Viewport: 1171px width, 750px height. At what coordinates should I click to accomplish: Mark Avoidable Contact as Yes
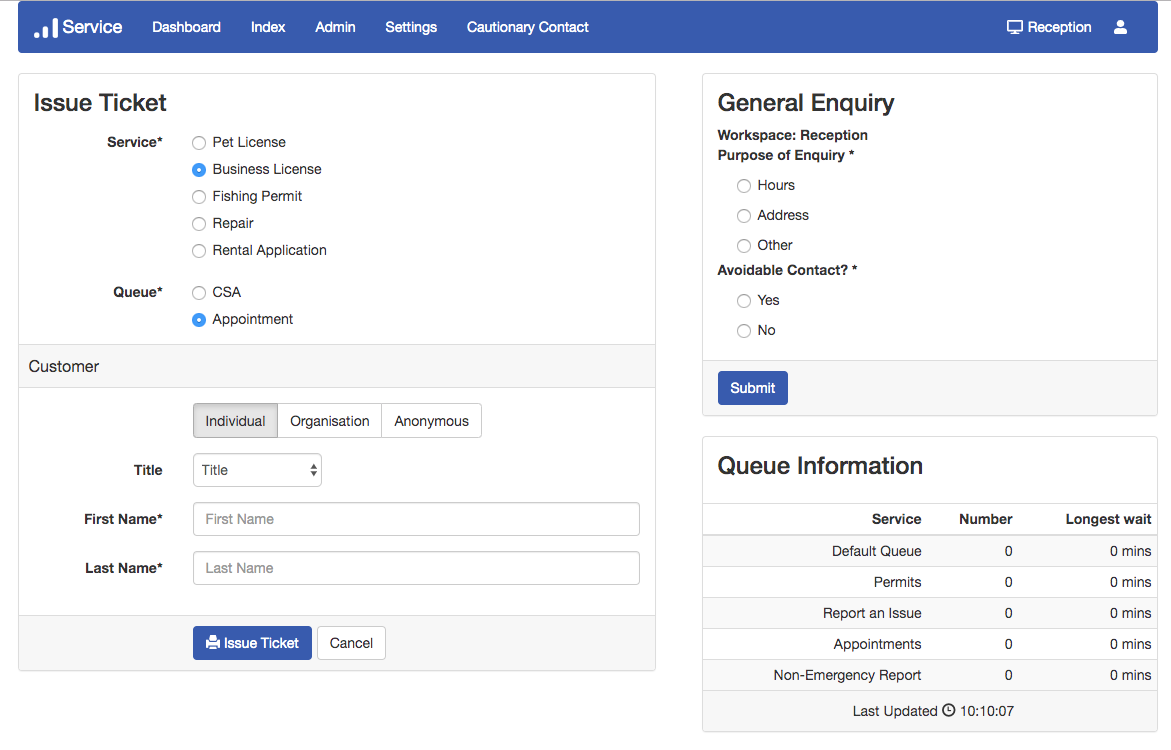click(x=744, y=301)
